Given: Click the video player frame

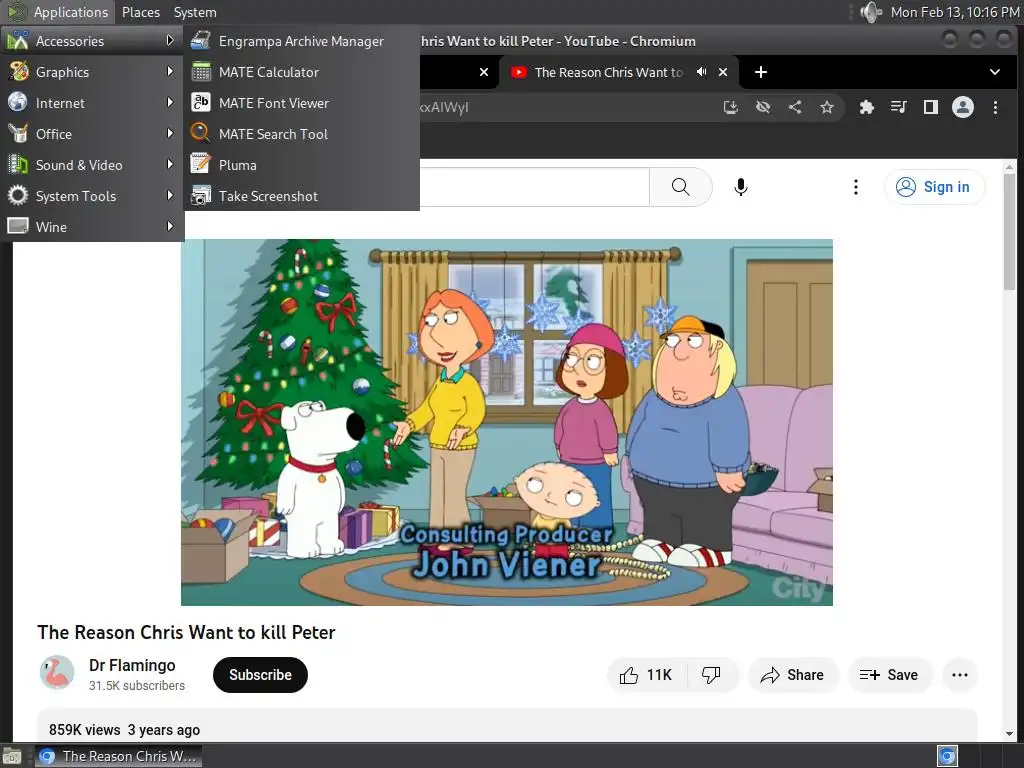Looking at the screenshot, I should [x=507, y=423].
